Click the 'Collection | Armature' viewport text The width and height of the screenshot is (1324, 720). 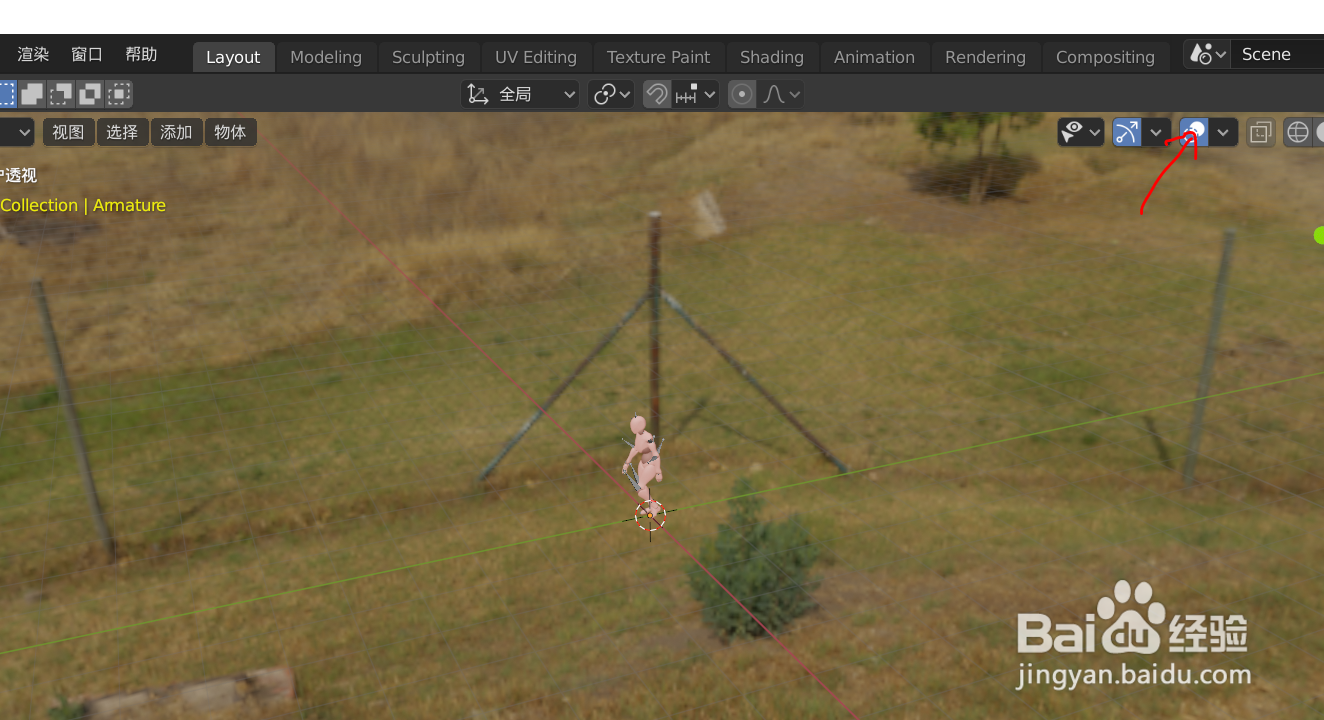pyautogui.click(x=83, y=205)
